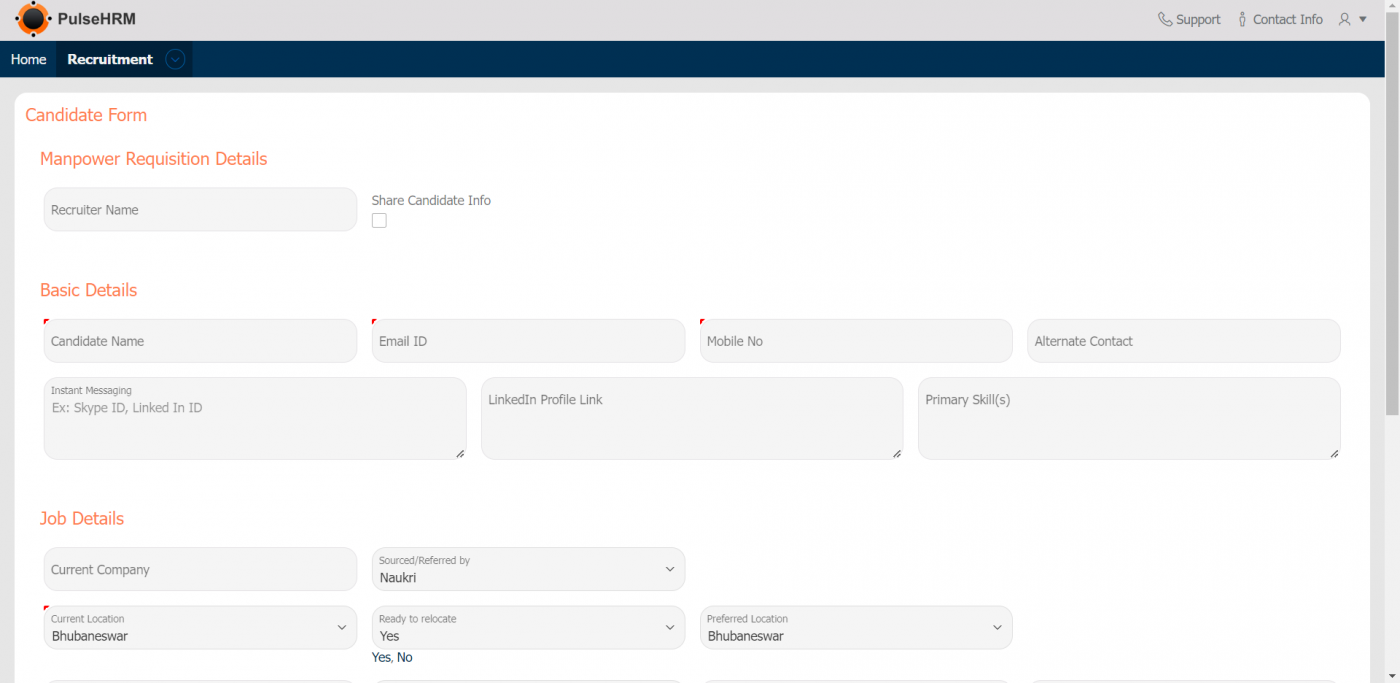Go to the Home menu item
Screen dimensions: 1400x683
(28, 59)
